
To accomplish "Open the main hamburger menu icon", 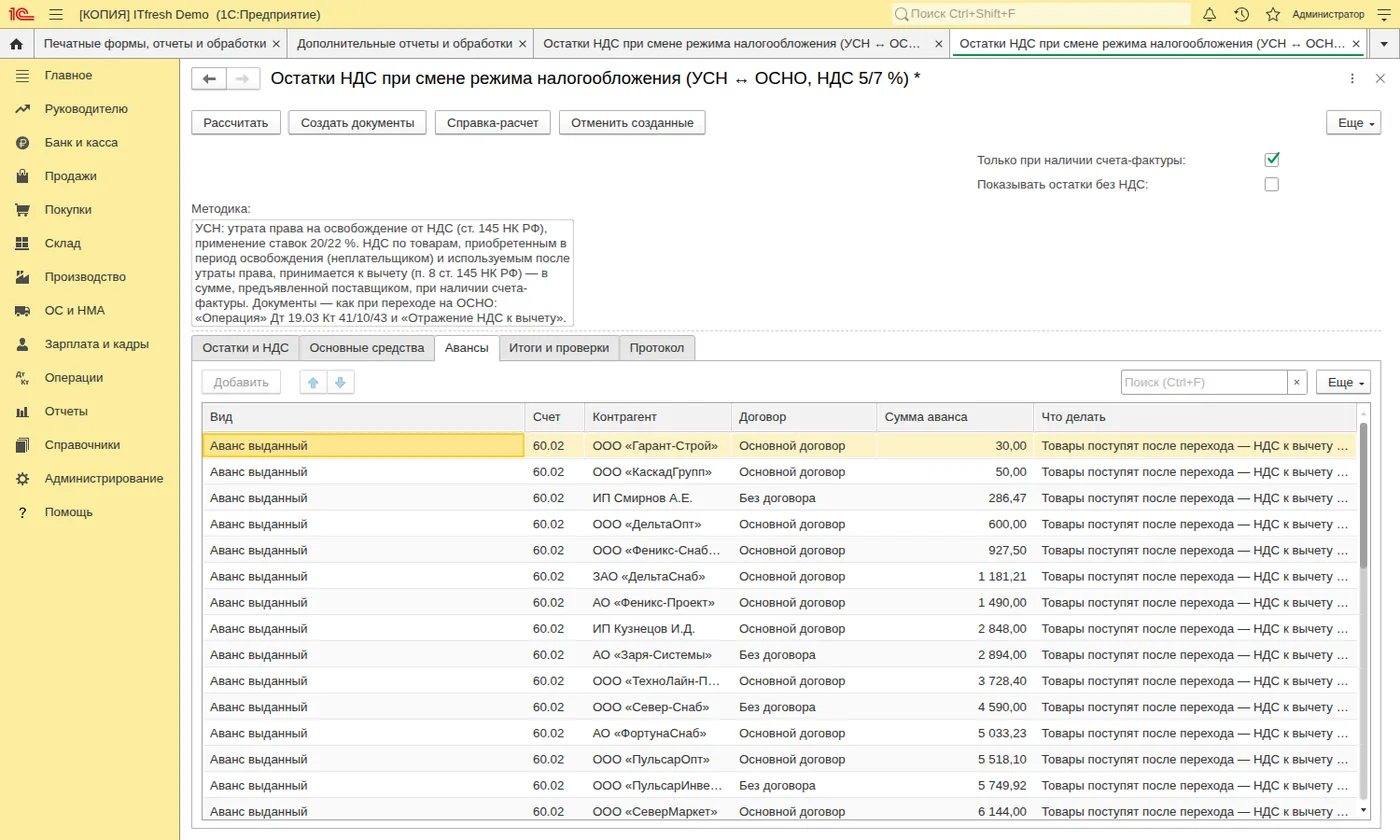I will [55, 14].
